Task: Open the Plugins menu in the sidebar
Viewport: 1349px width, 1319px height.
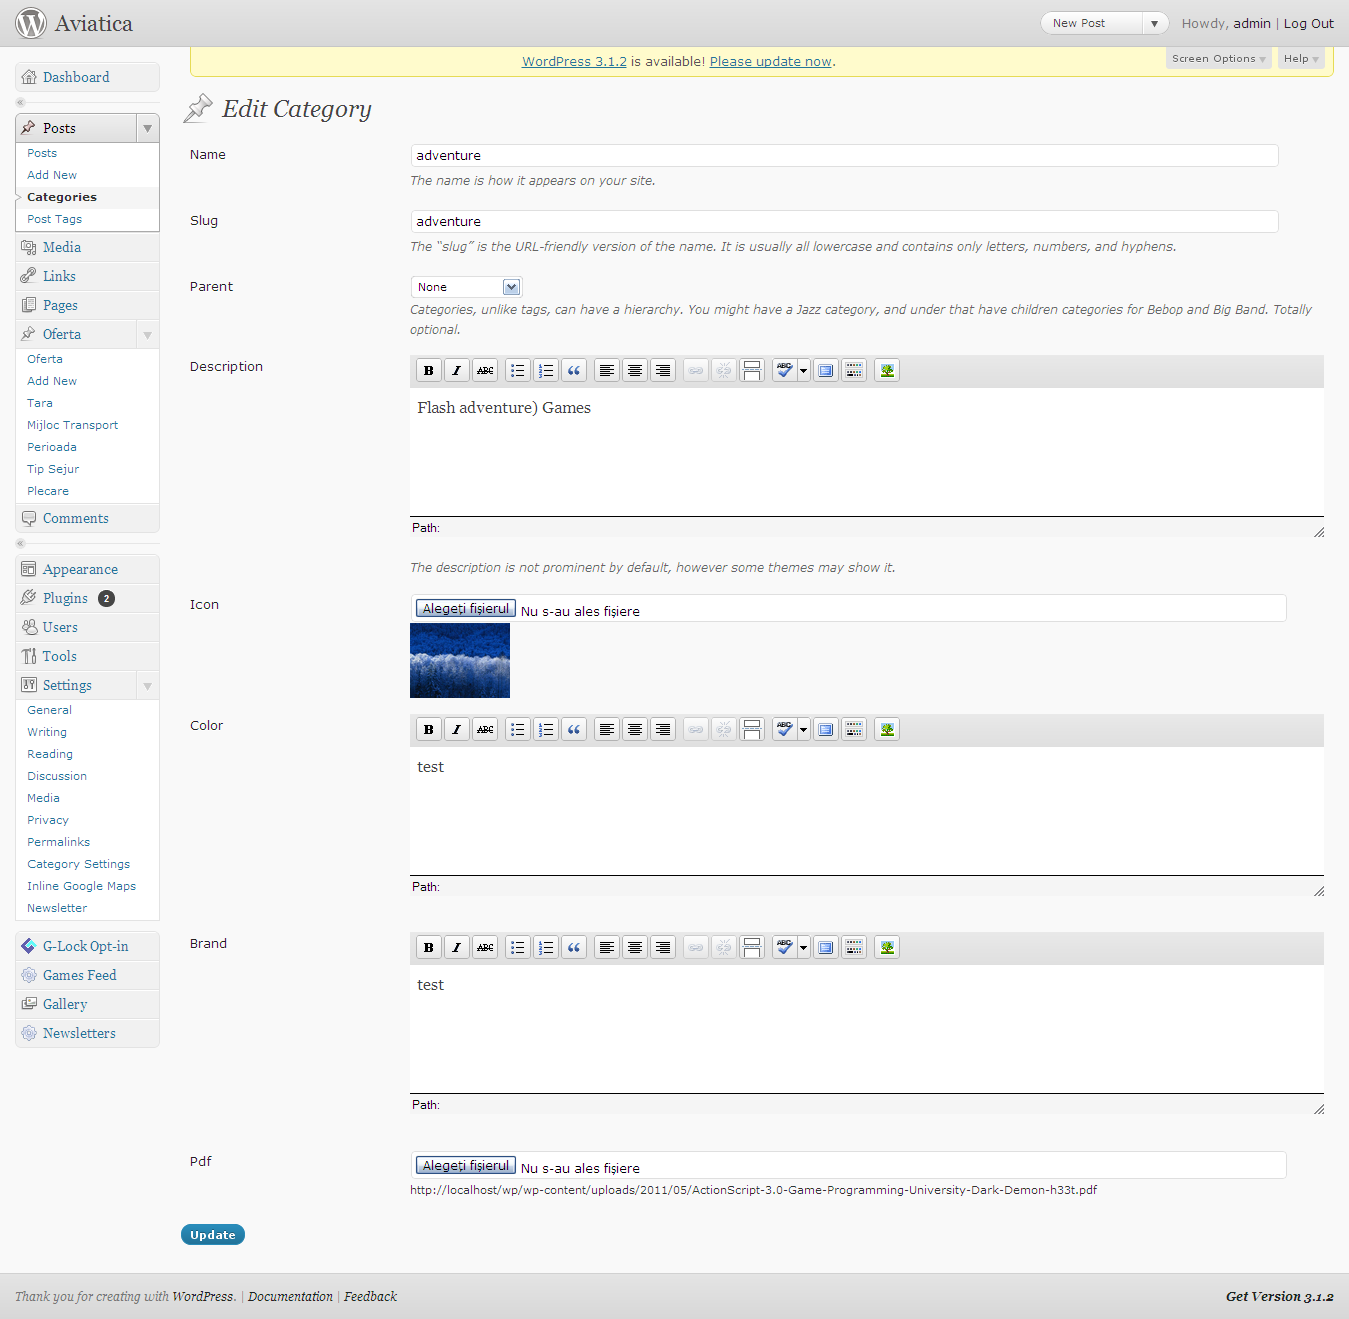Action: click(65, 598)
